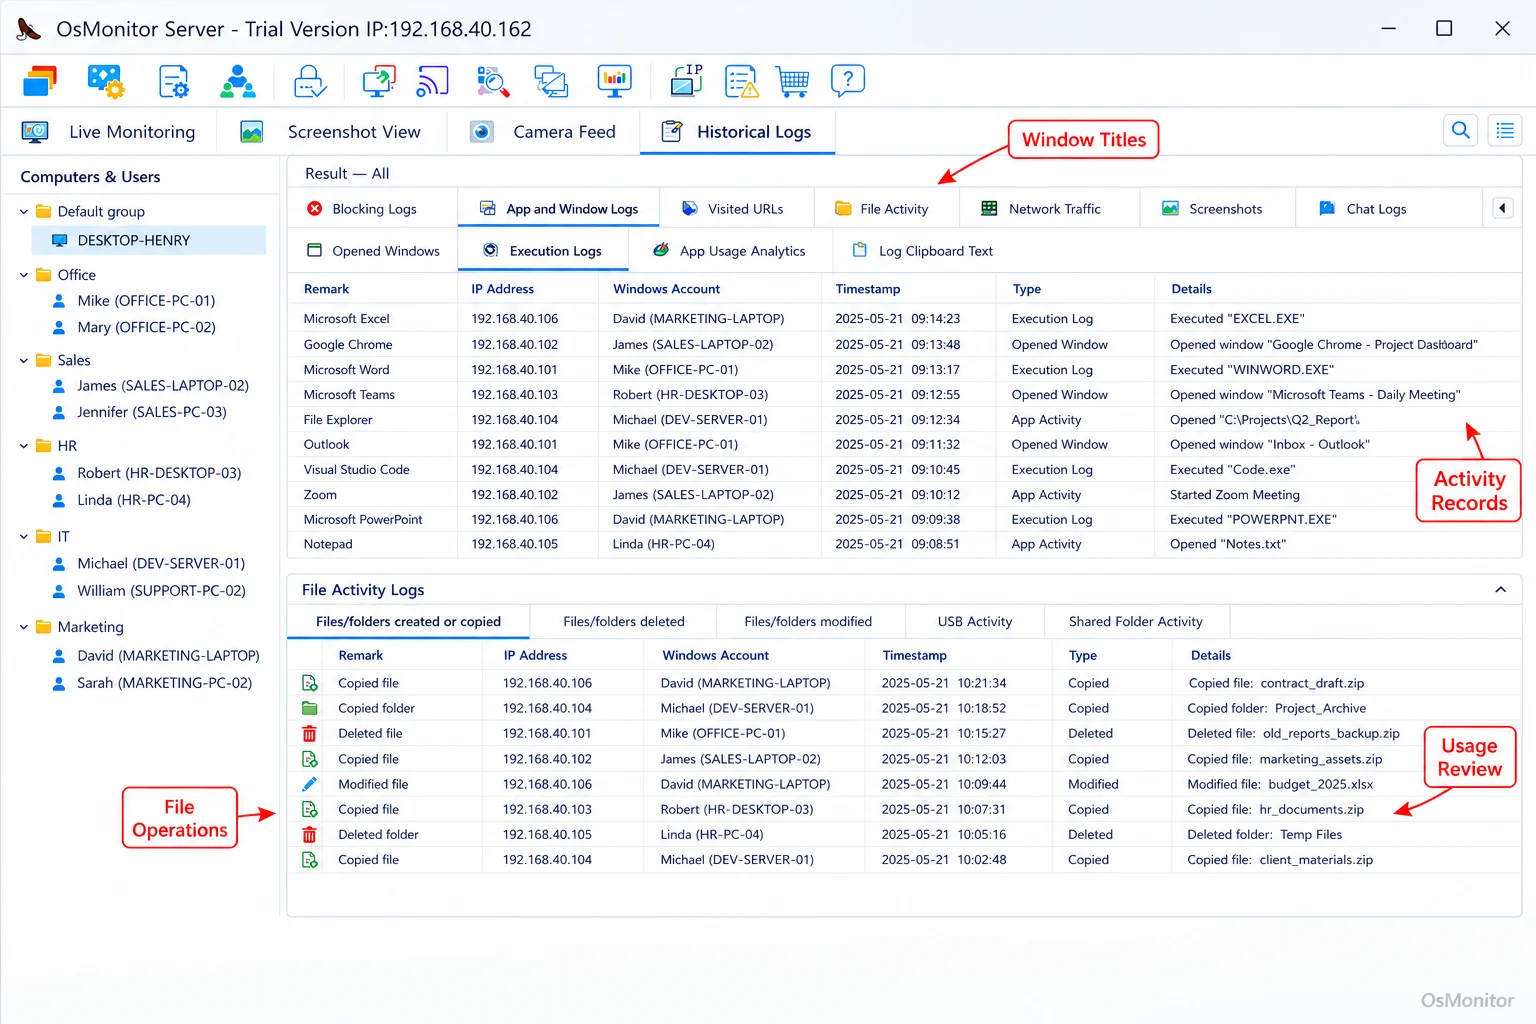The height and width of the screenshot is (1024, 1536).
Task: Open the App Usage Analytics sub-tab
Action: (x=730, y=251)
